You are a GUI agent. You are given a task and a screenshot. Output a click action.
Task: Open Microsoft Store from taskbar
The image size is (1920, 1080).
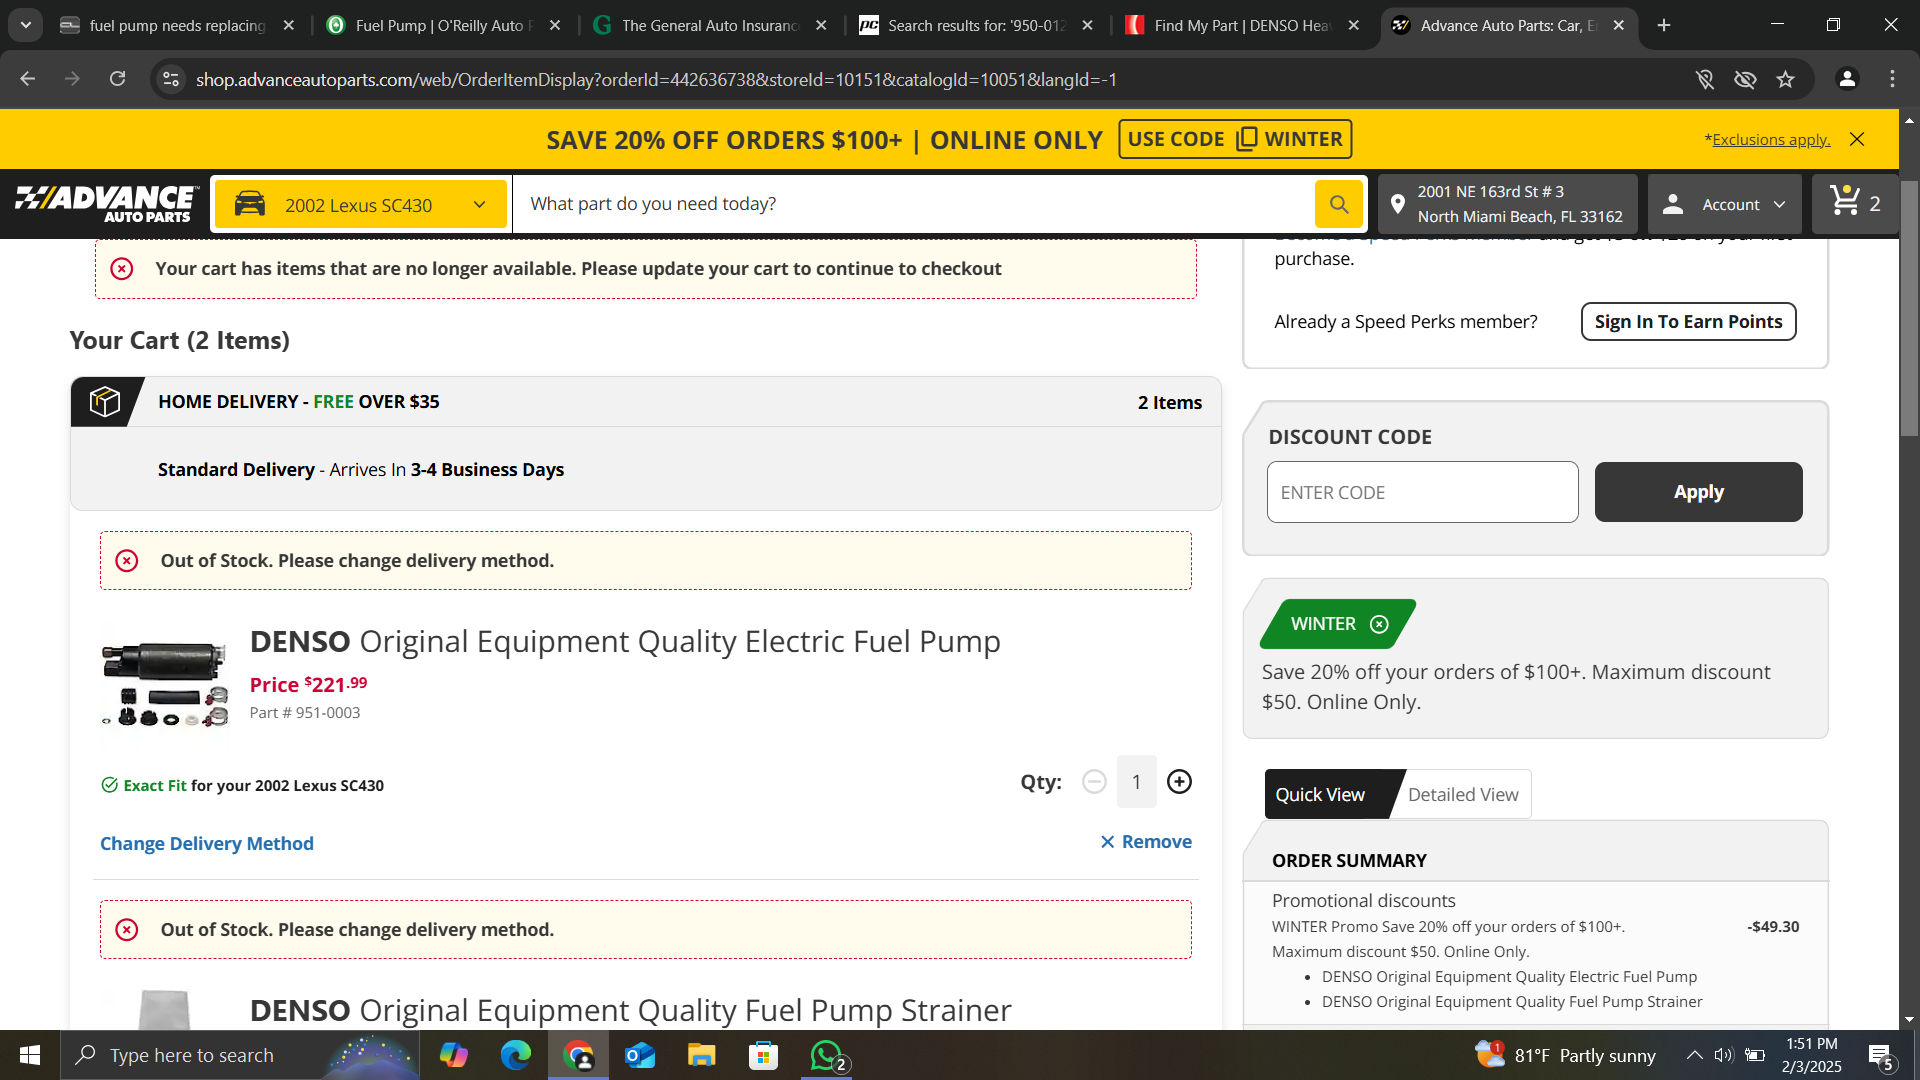[x=764, y=1055]
